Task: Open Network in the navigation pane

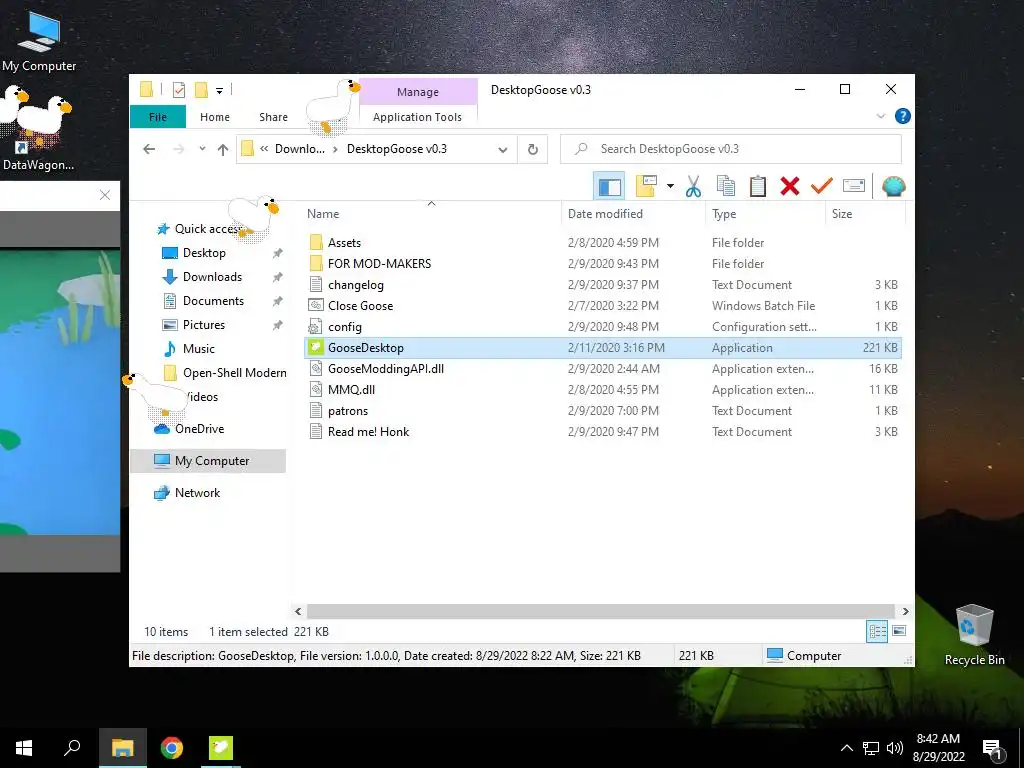Action: point(197,493)
